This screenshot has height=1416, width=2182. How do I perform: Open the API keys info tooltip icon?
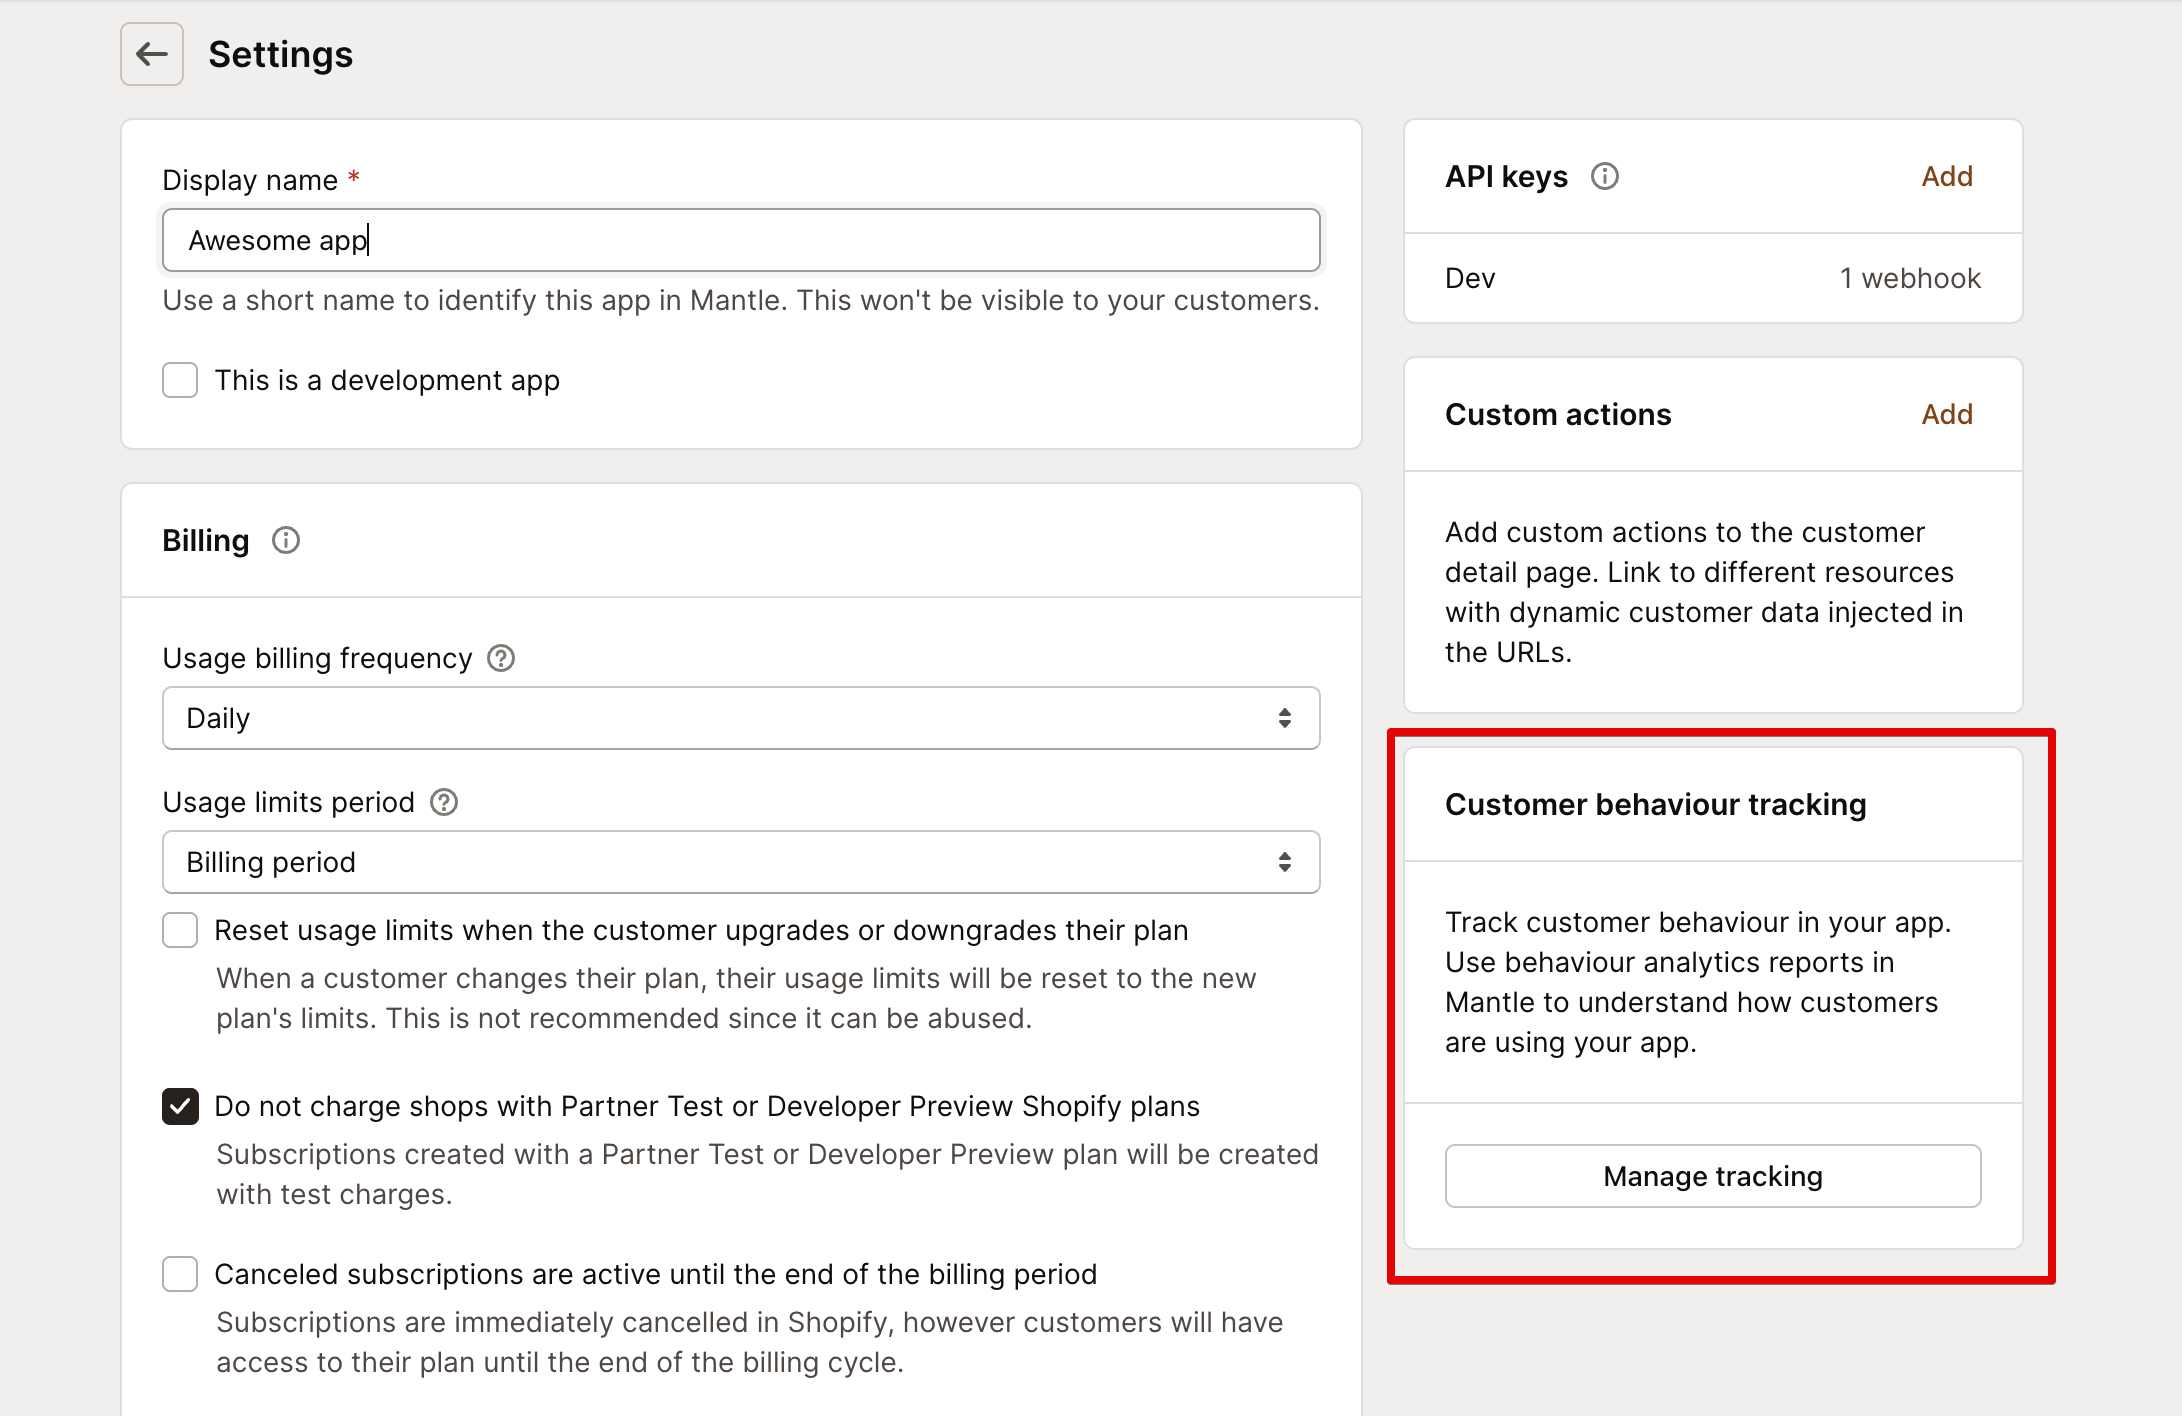1605,176
